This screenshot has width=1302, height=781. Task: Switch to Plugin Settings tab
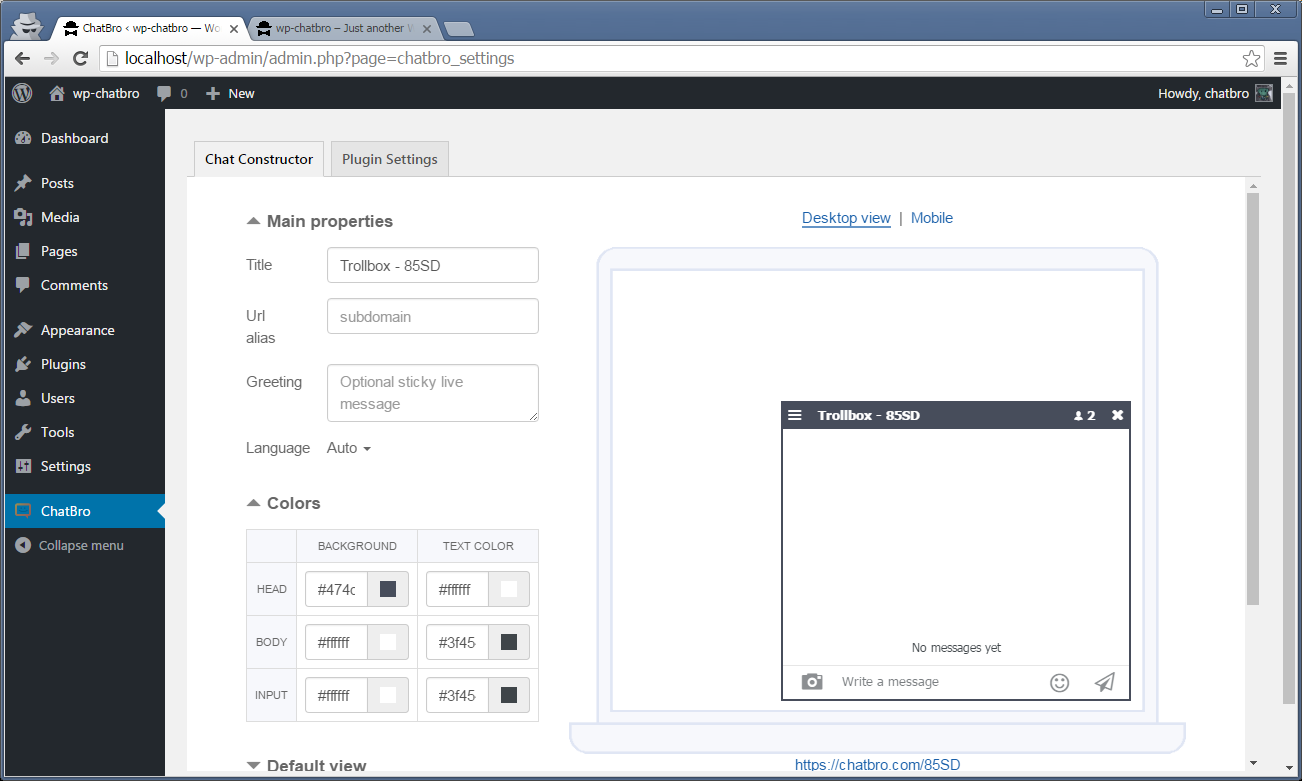(390, 159)
